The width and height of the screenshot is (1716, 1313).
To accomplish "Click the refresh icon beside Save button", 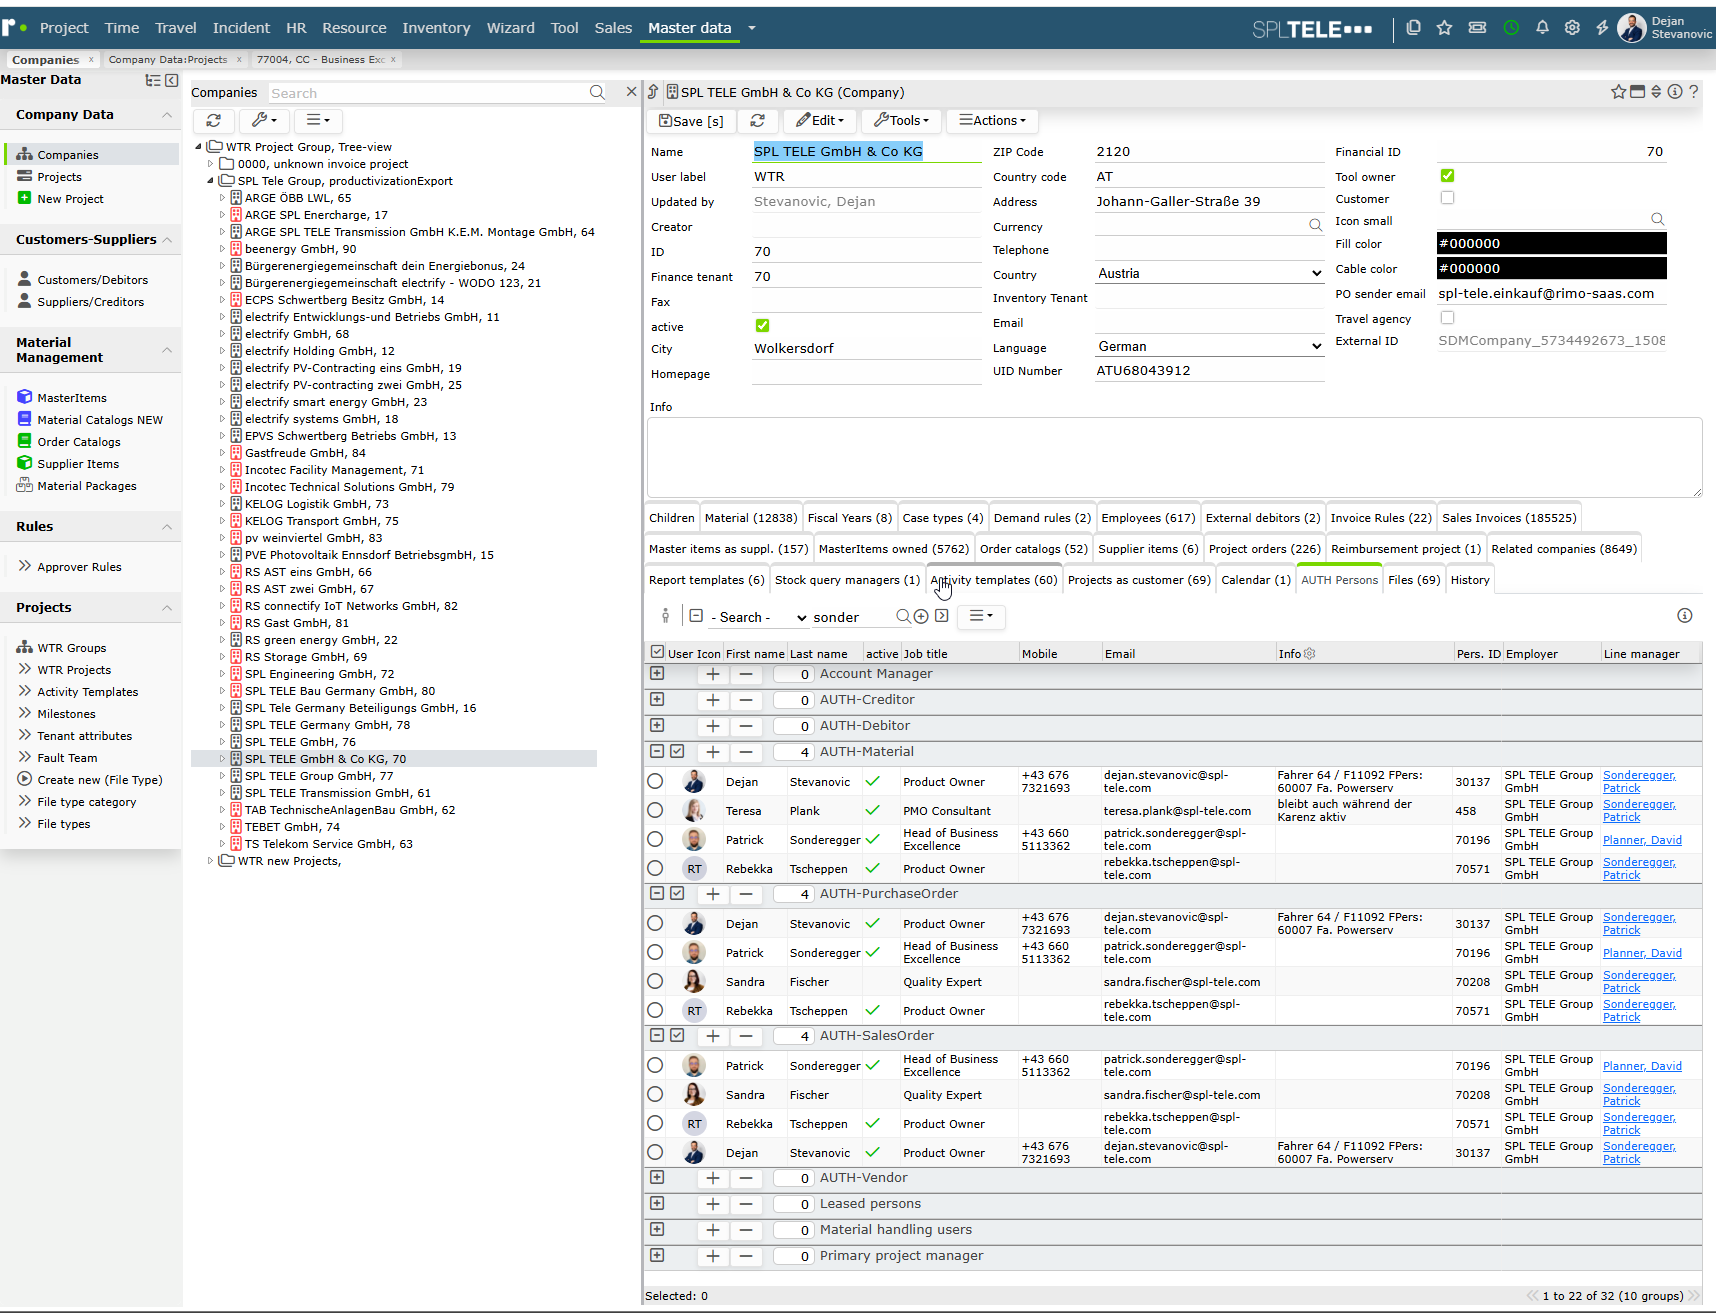I will tap(758, 120).
